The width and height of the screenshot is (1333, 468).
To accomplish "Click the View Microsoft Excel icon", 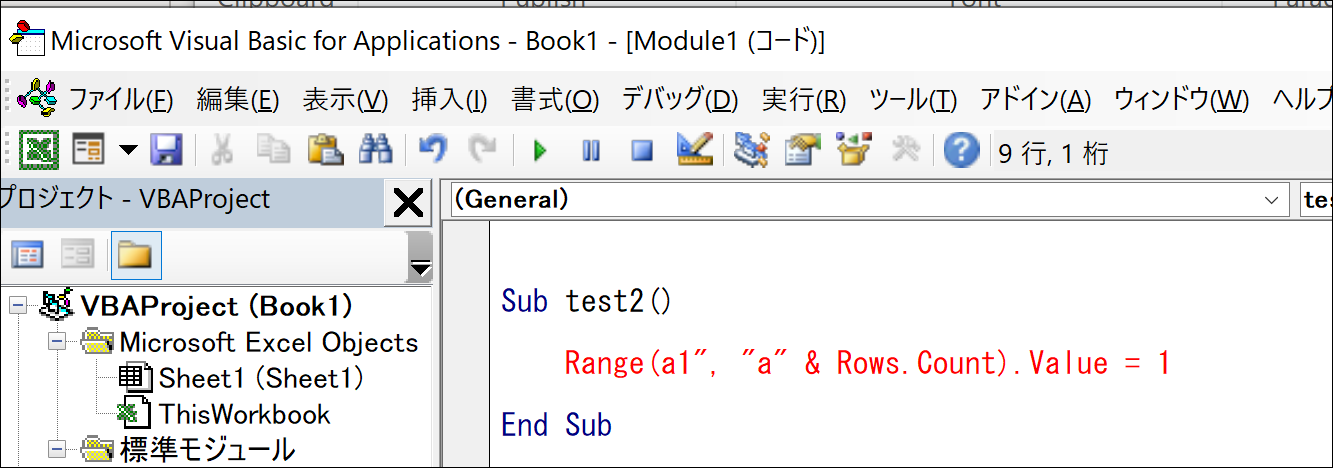I will pos(38,152).
